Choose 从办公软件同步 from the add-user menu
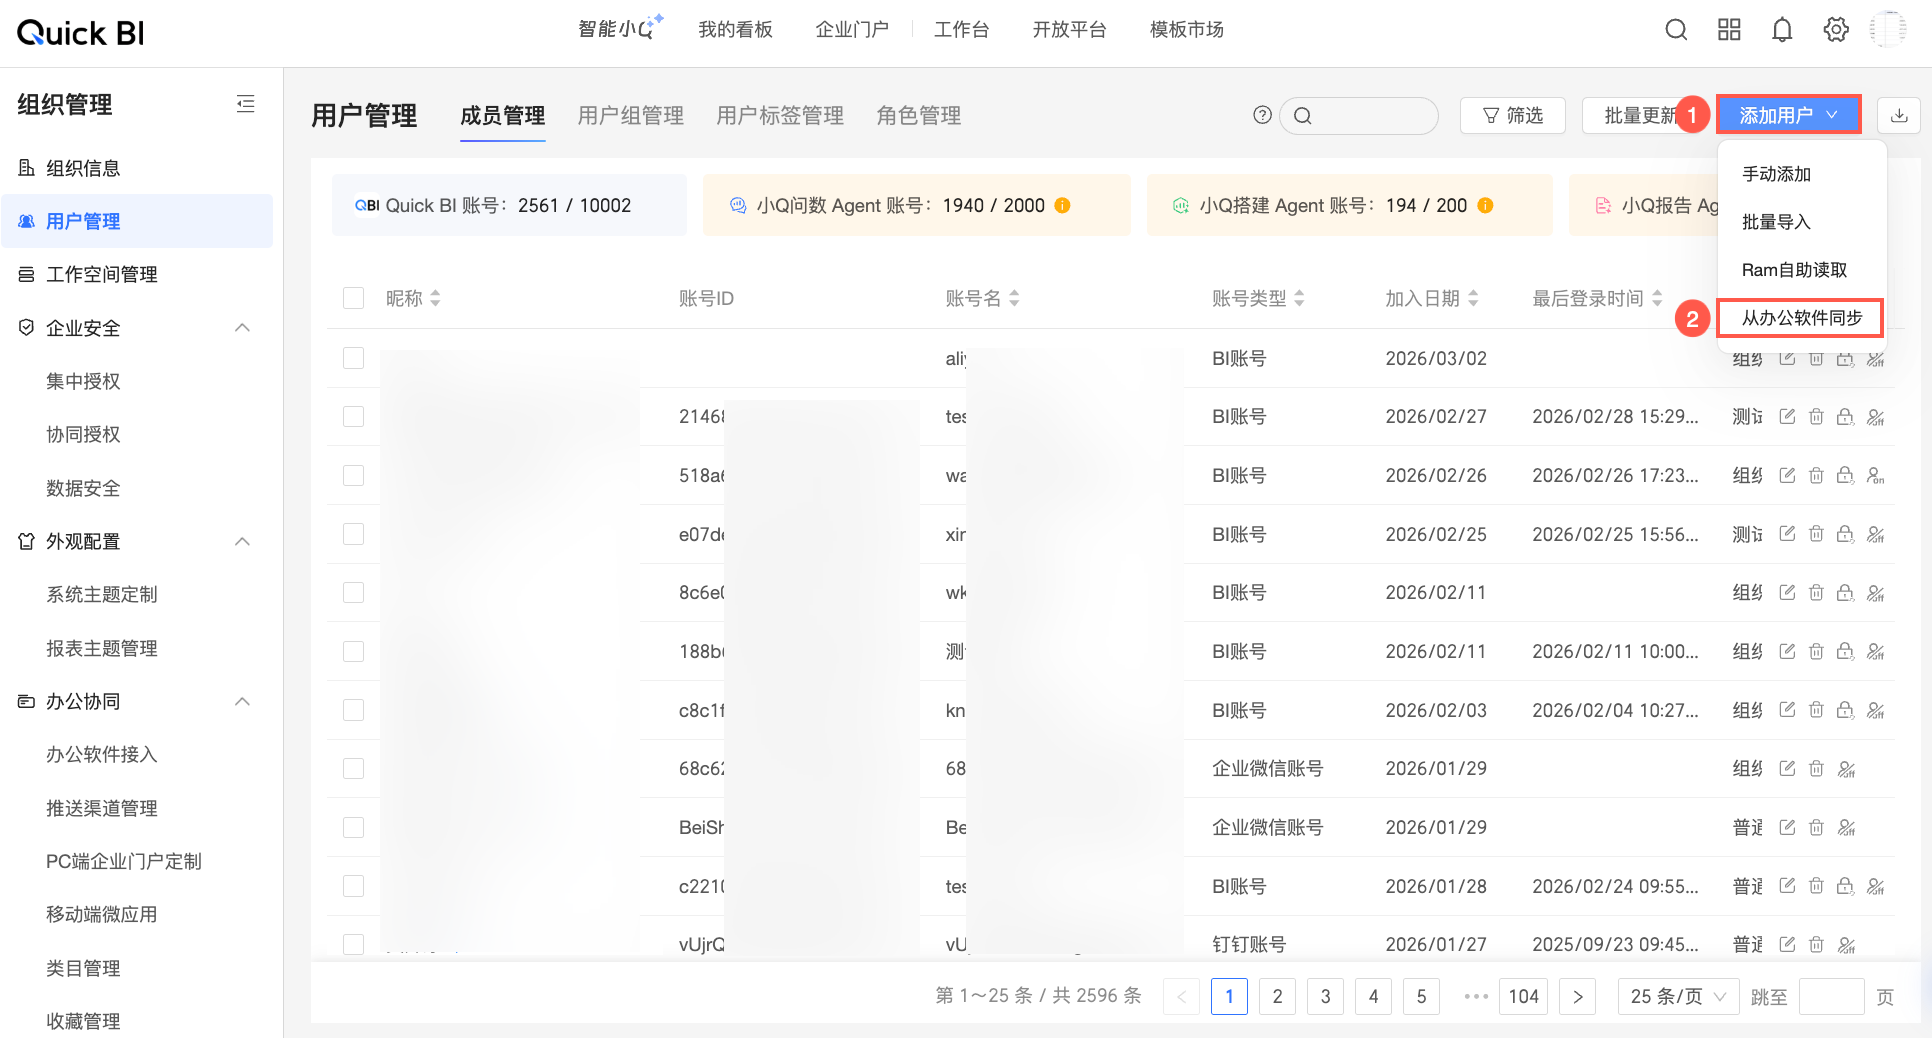 [x=1802, y=318]
